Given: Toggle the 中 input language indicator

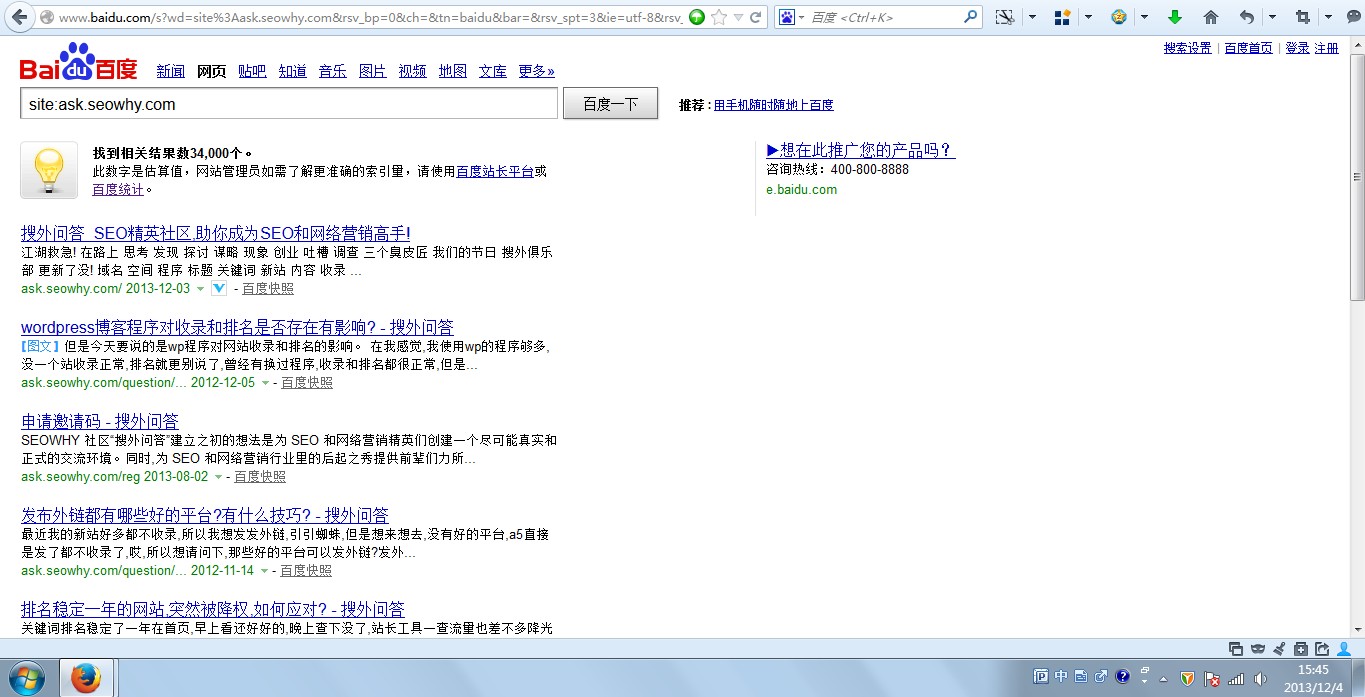Looking at the screenshot, I should click(1061, 677).
